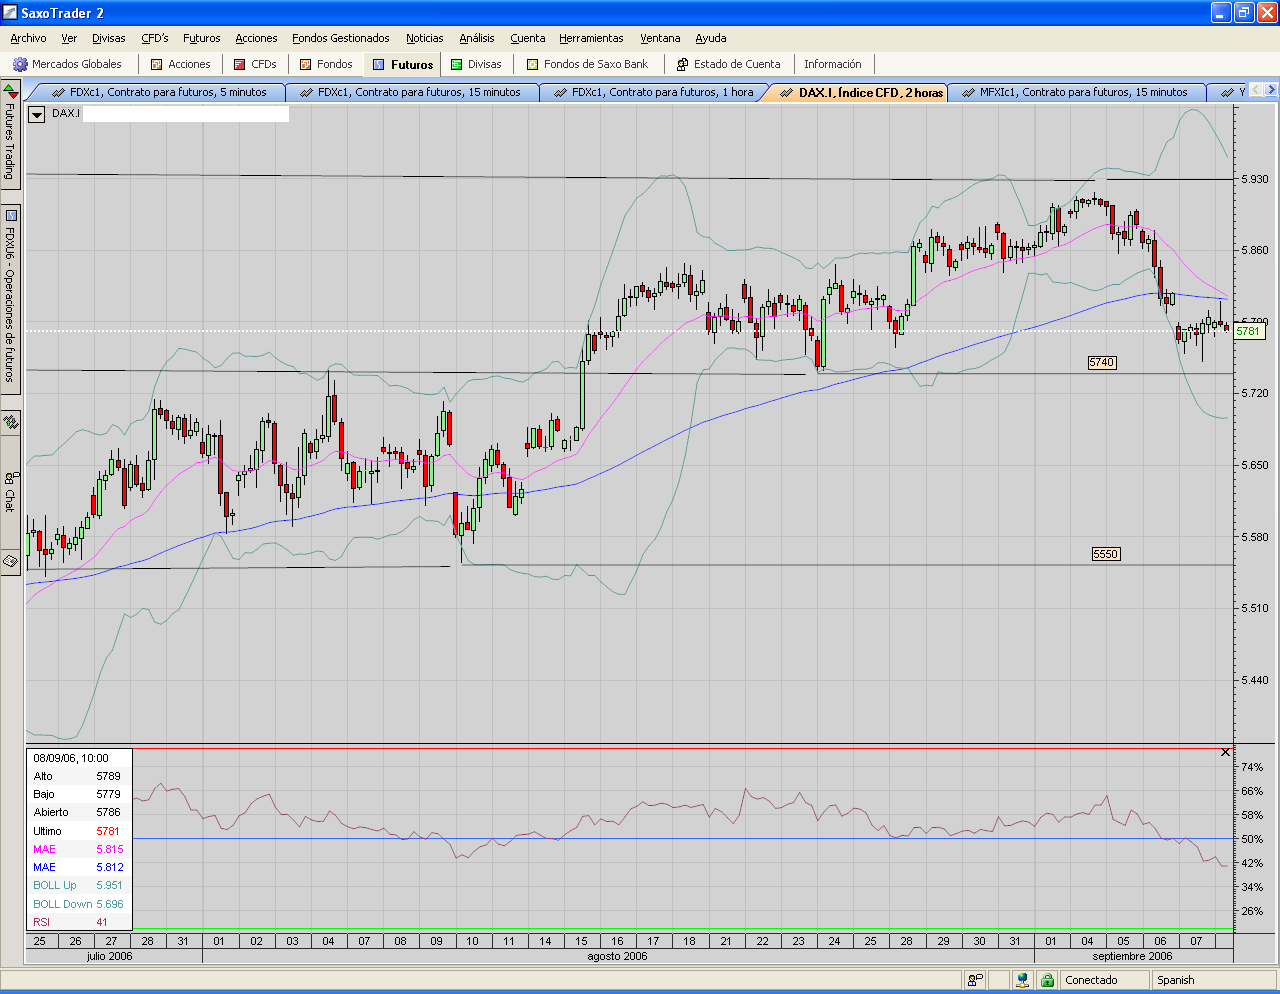
Task: Click the green Divisas toolbar icon
Action: (457, 64)
